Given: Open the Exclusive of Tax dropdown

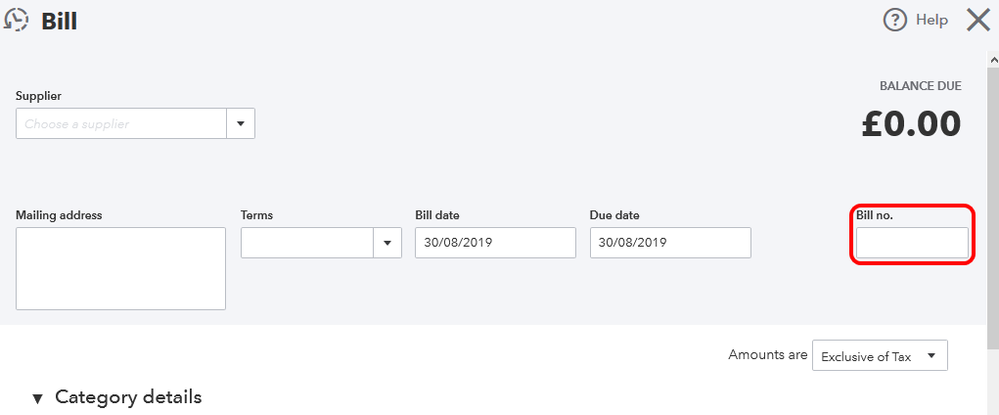Looking at the screenshot, I should pos(879,355).
